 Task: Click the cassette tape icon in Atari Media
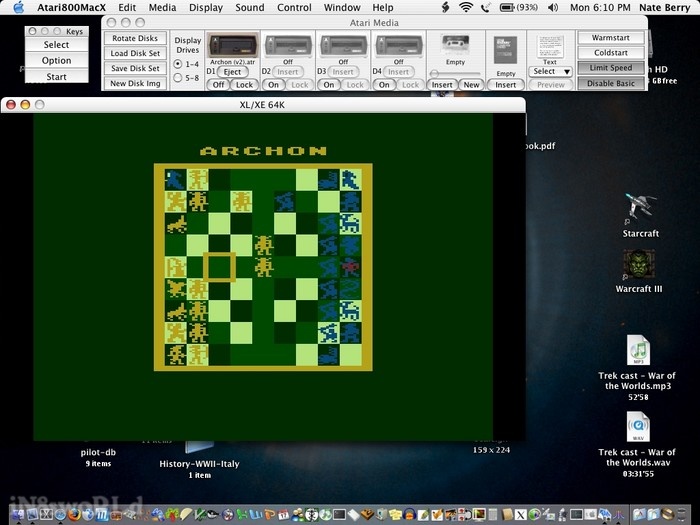455,45
